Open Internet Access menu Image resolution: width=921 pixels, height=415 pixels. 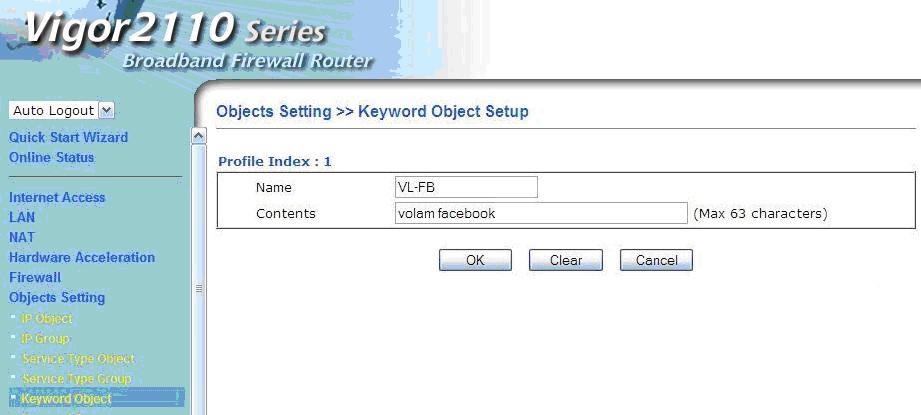point(57,197)
